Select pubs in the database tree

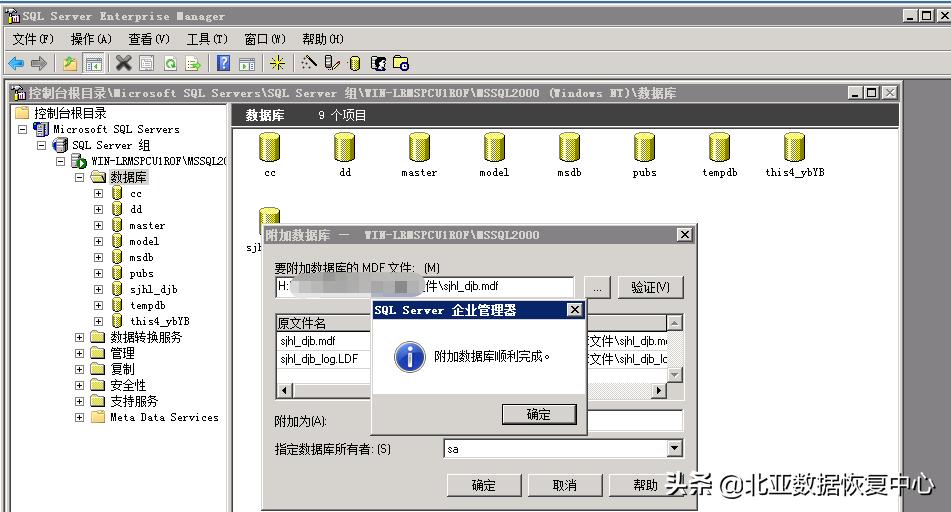[141, 274]
